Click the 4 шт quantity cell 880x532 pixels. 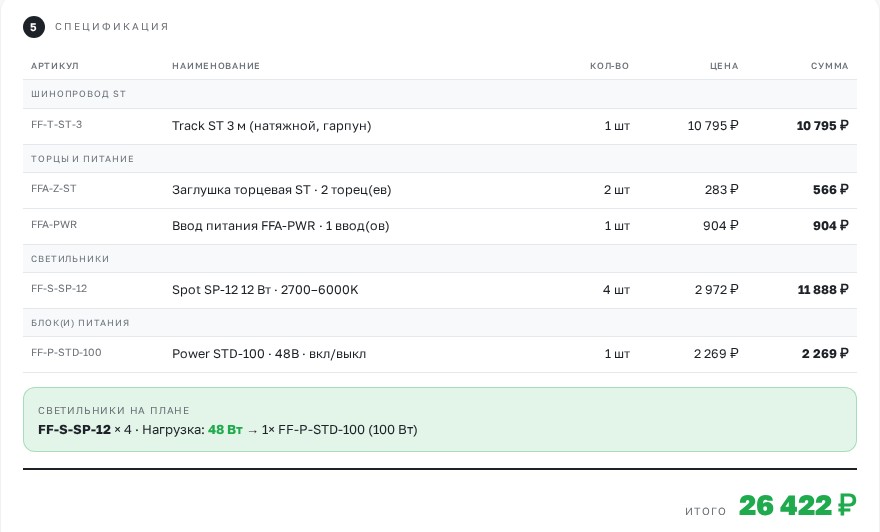616,290
